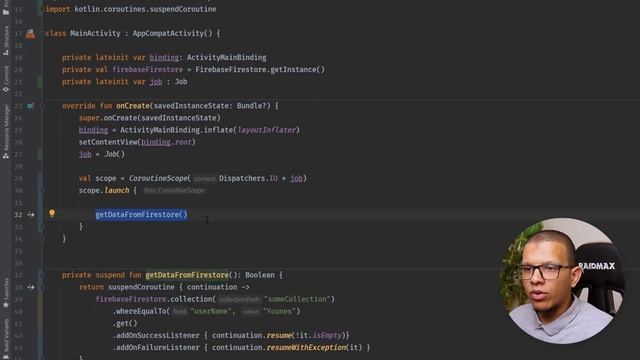640x360 pixels.
Task: Click setContentView call
Action: tap(137, 142)
